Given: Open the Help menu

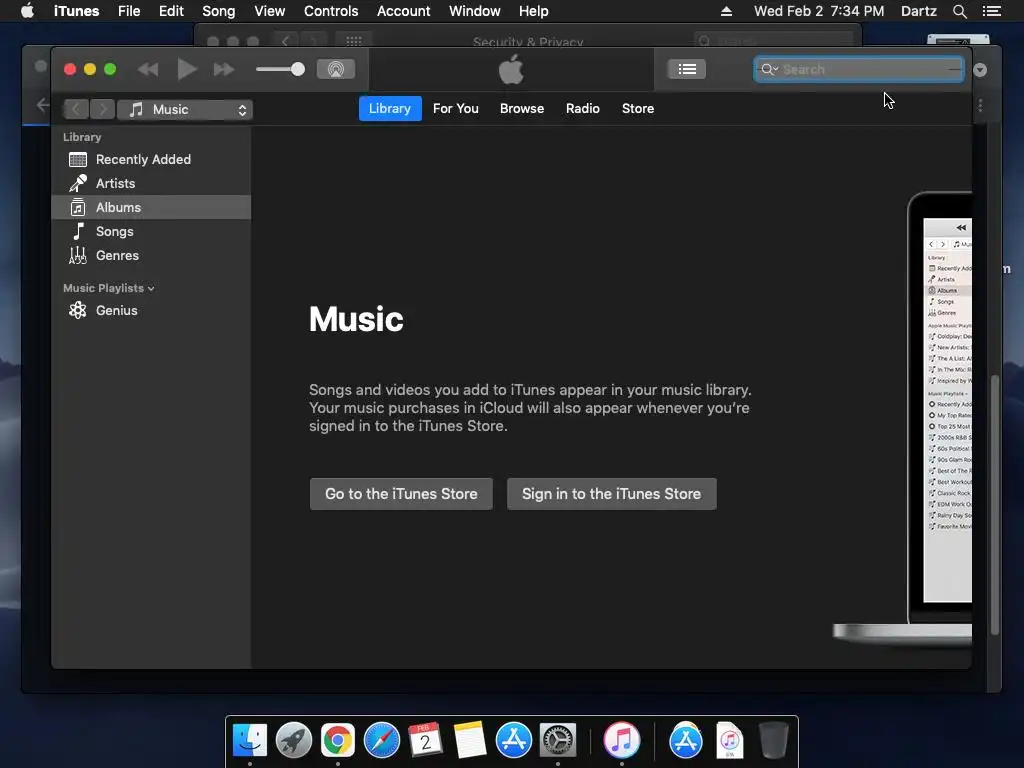Looking at the screenshot, I should point(534,11).
